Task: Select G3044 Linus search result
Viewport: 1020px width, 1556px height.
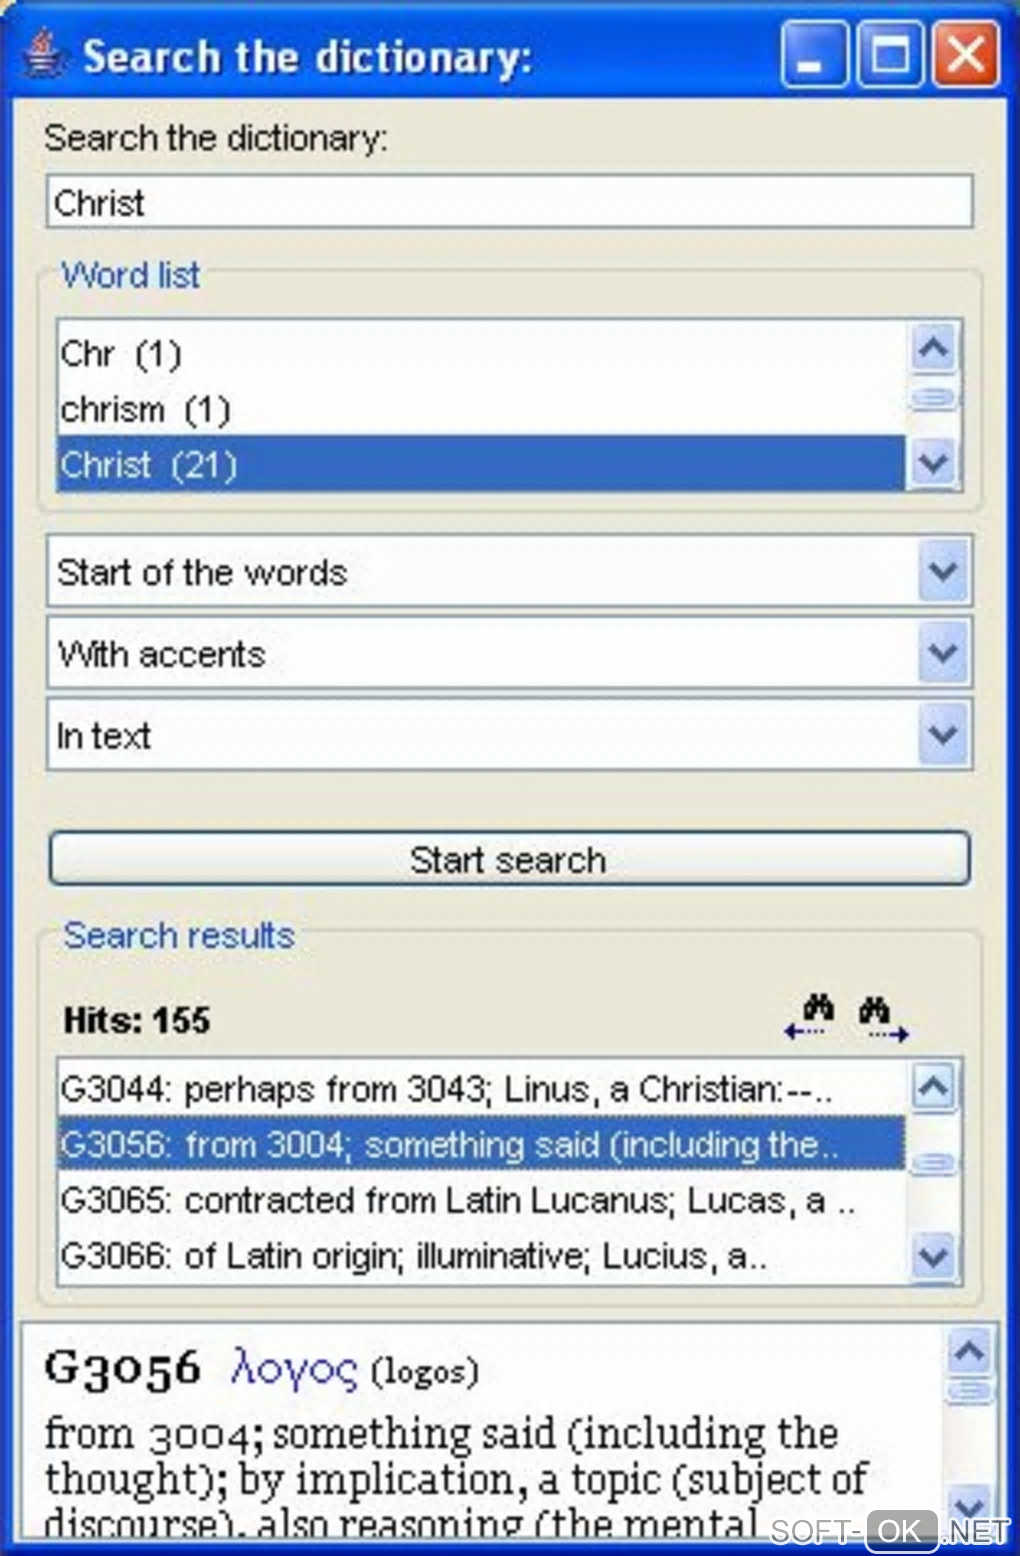Action: 445,1089
